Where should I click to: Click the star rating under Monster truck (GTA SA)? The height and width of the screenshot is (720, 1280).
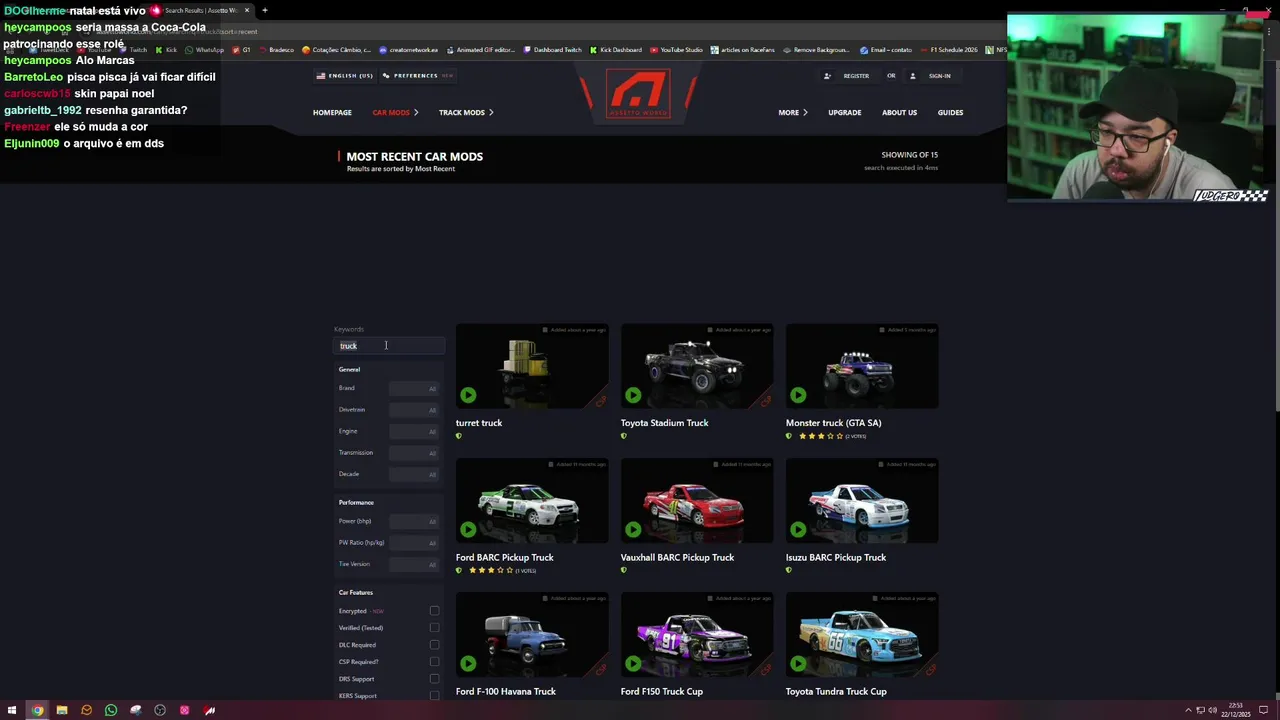[819, 436]
